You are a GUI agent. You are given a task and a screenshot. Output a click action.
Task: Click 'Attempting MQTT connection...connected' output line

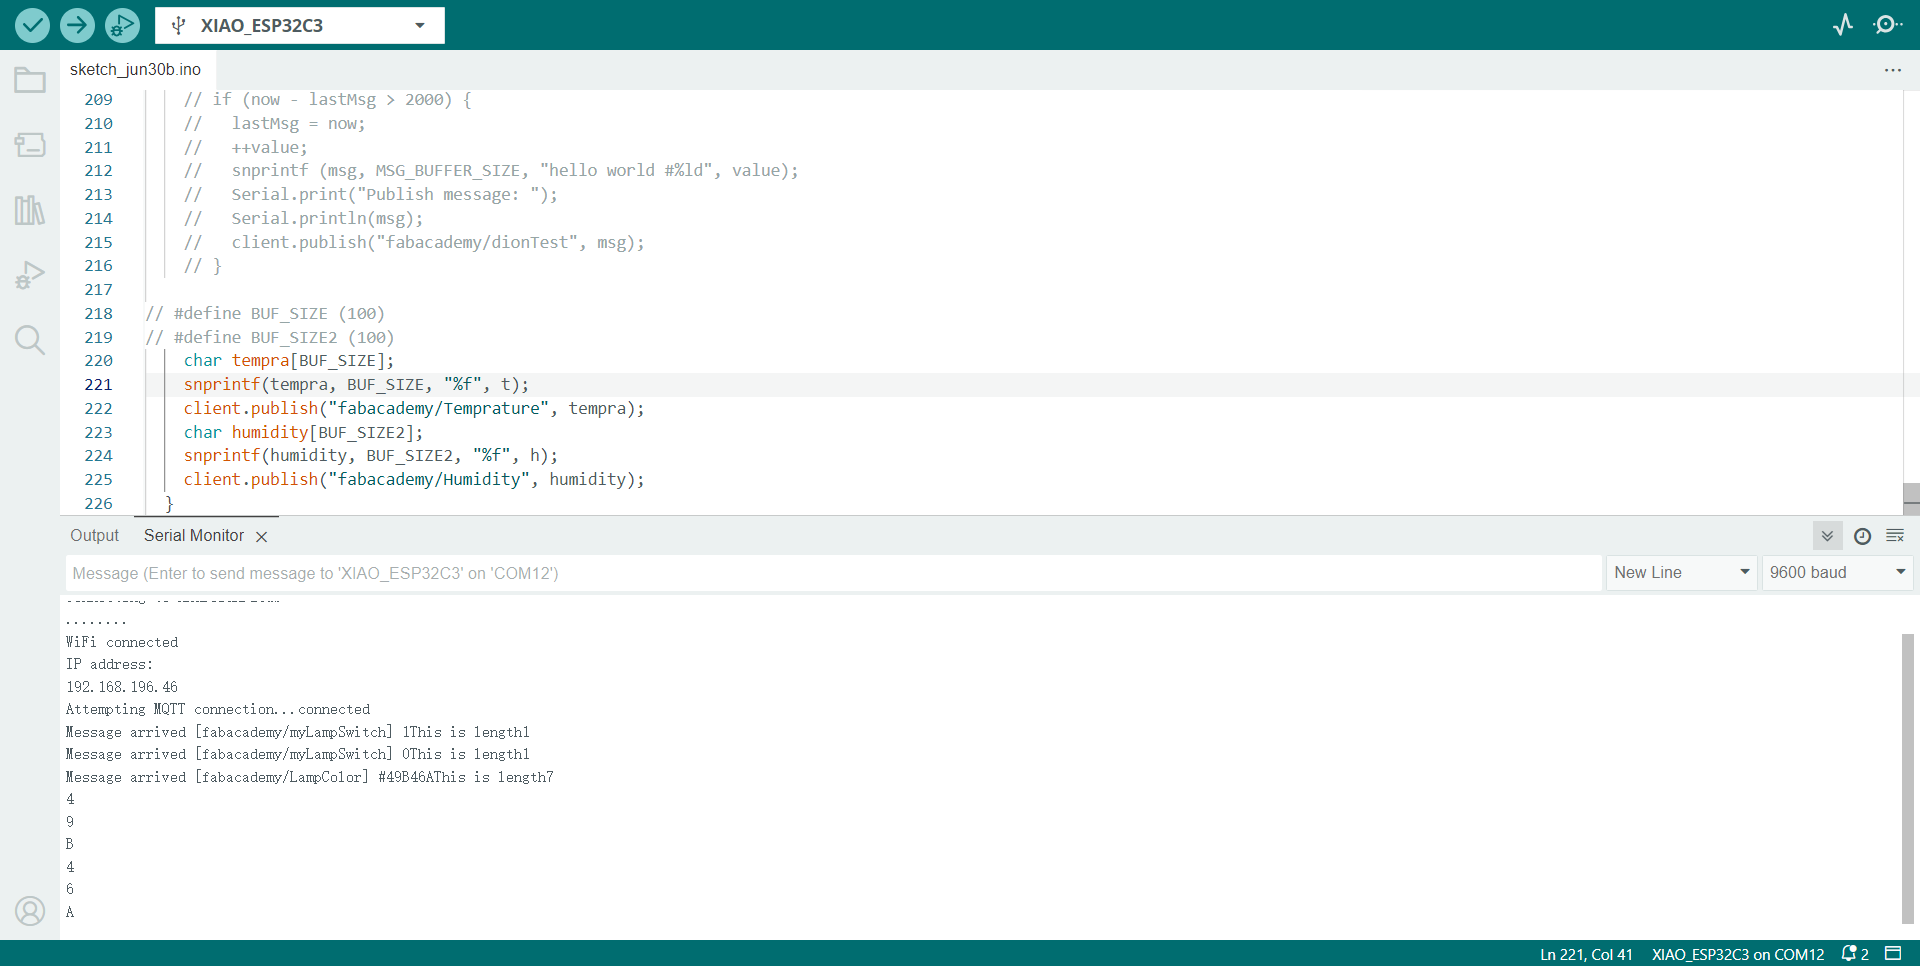point(218,709)
